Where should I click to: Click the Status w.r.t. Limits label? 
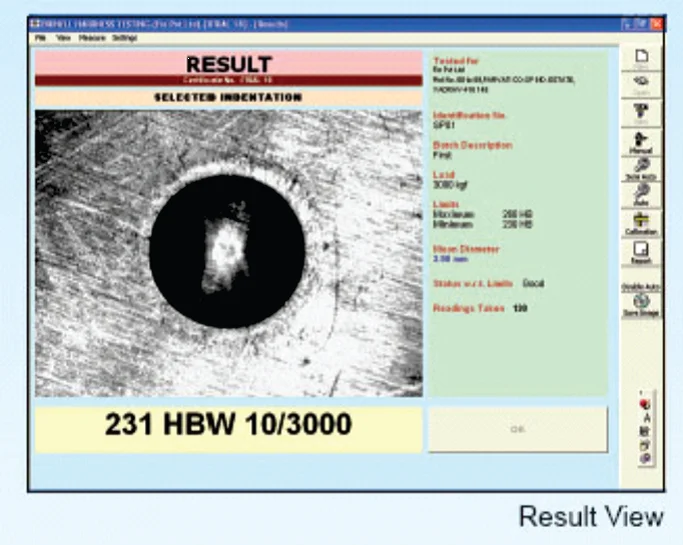pyautogui.click(x=473, y=284)
